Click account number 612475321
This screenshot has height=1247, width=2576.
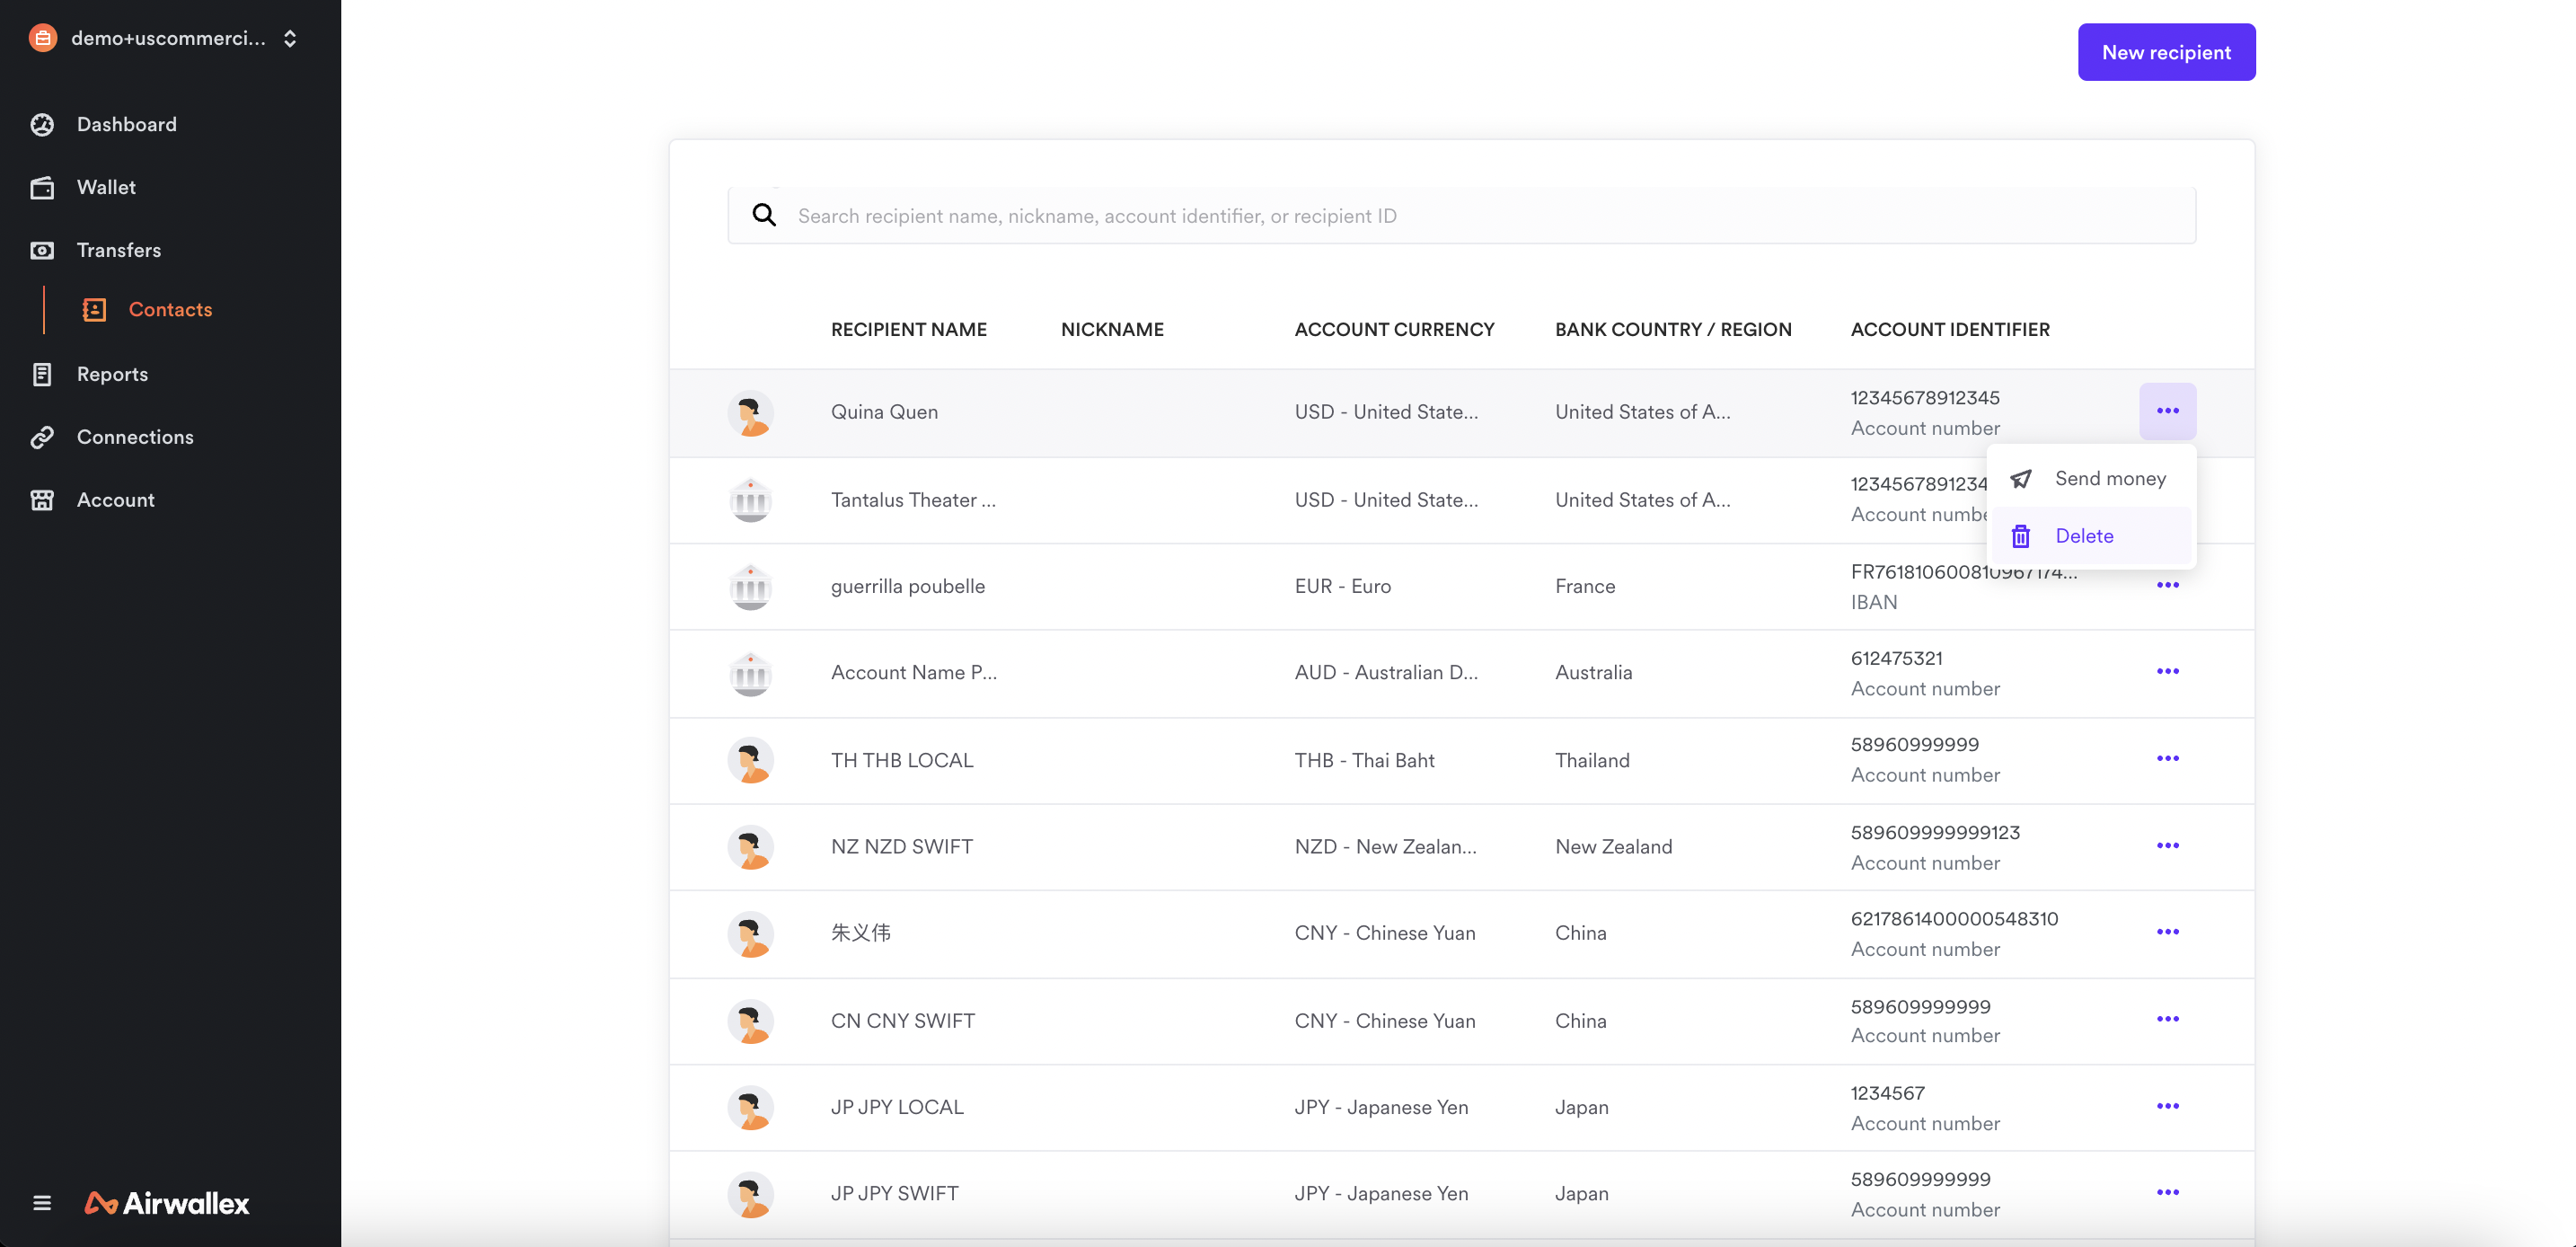(1896, 659)
